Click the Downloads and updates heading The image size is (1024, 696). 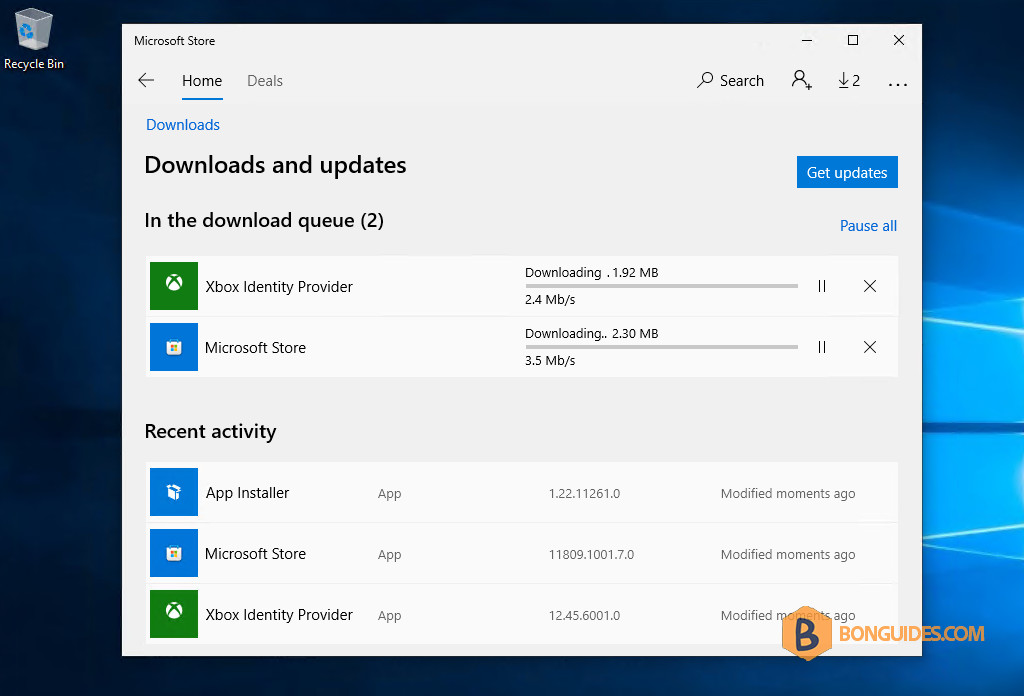click(x=275, y=165)
